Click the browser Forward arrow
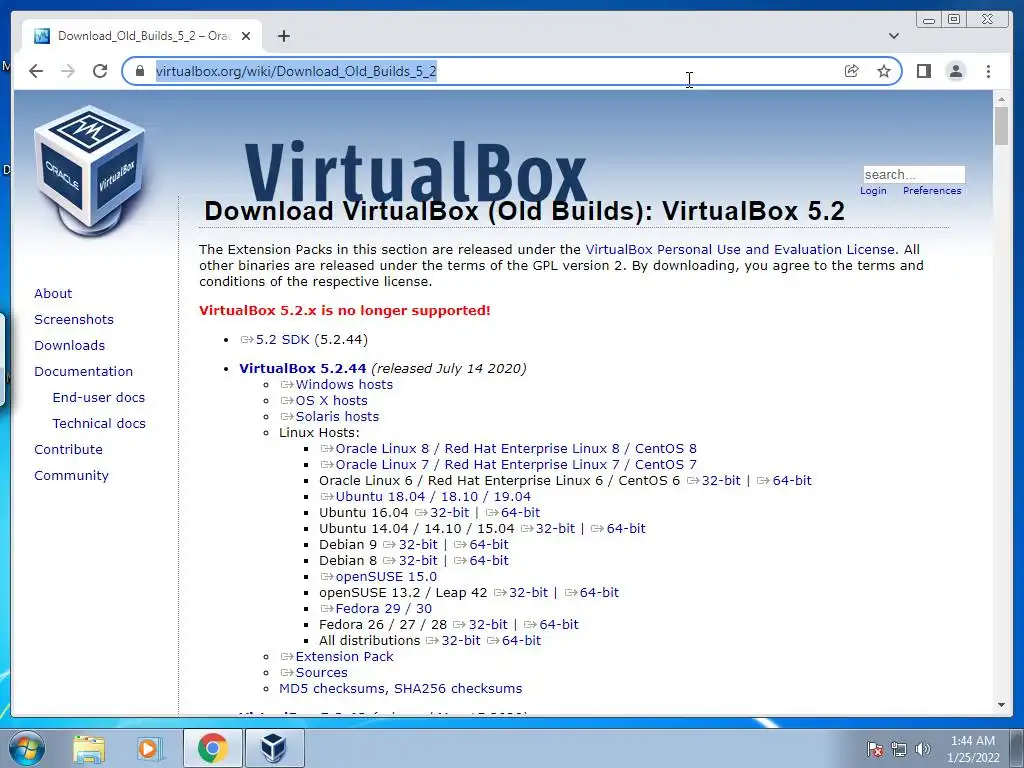The height and width of the screenshot is (768, 1024). click(68, 71)
